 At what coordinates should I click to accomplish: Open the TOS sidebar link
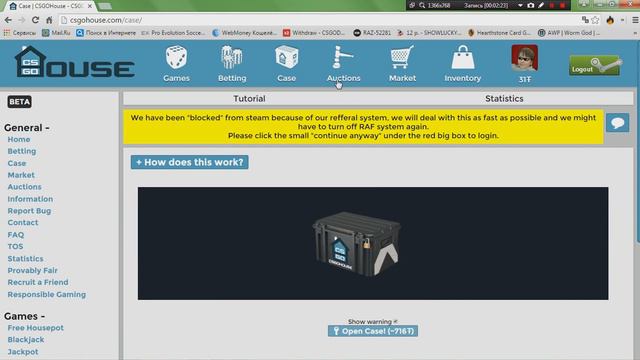pyautogui.click(x=15, y=247)
